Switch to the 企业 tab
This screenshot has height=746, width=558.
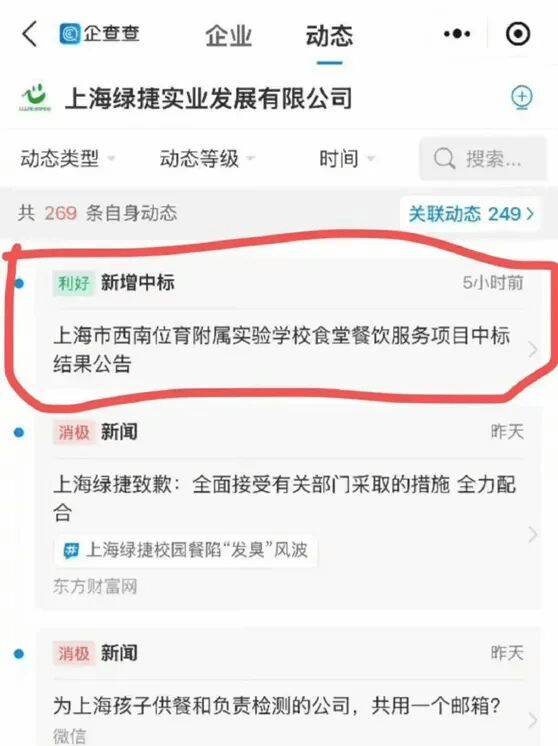[228, 36]
